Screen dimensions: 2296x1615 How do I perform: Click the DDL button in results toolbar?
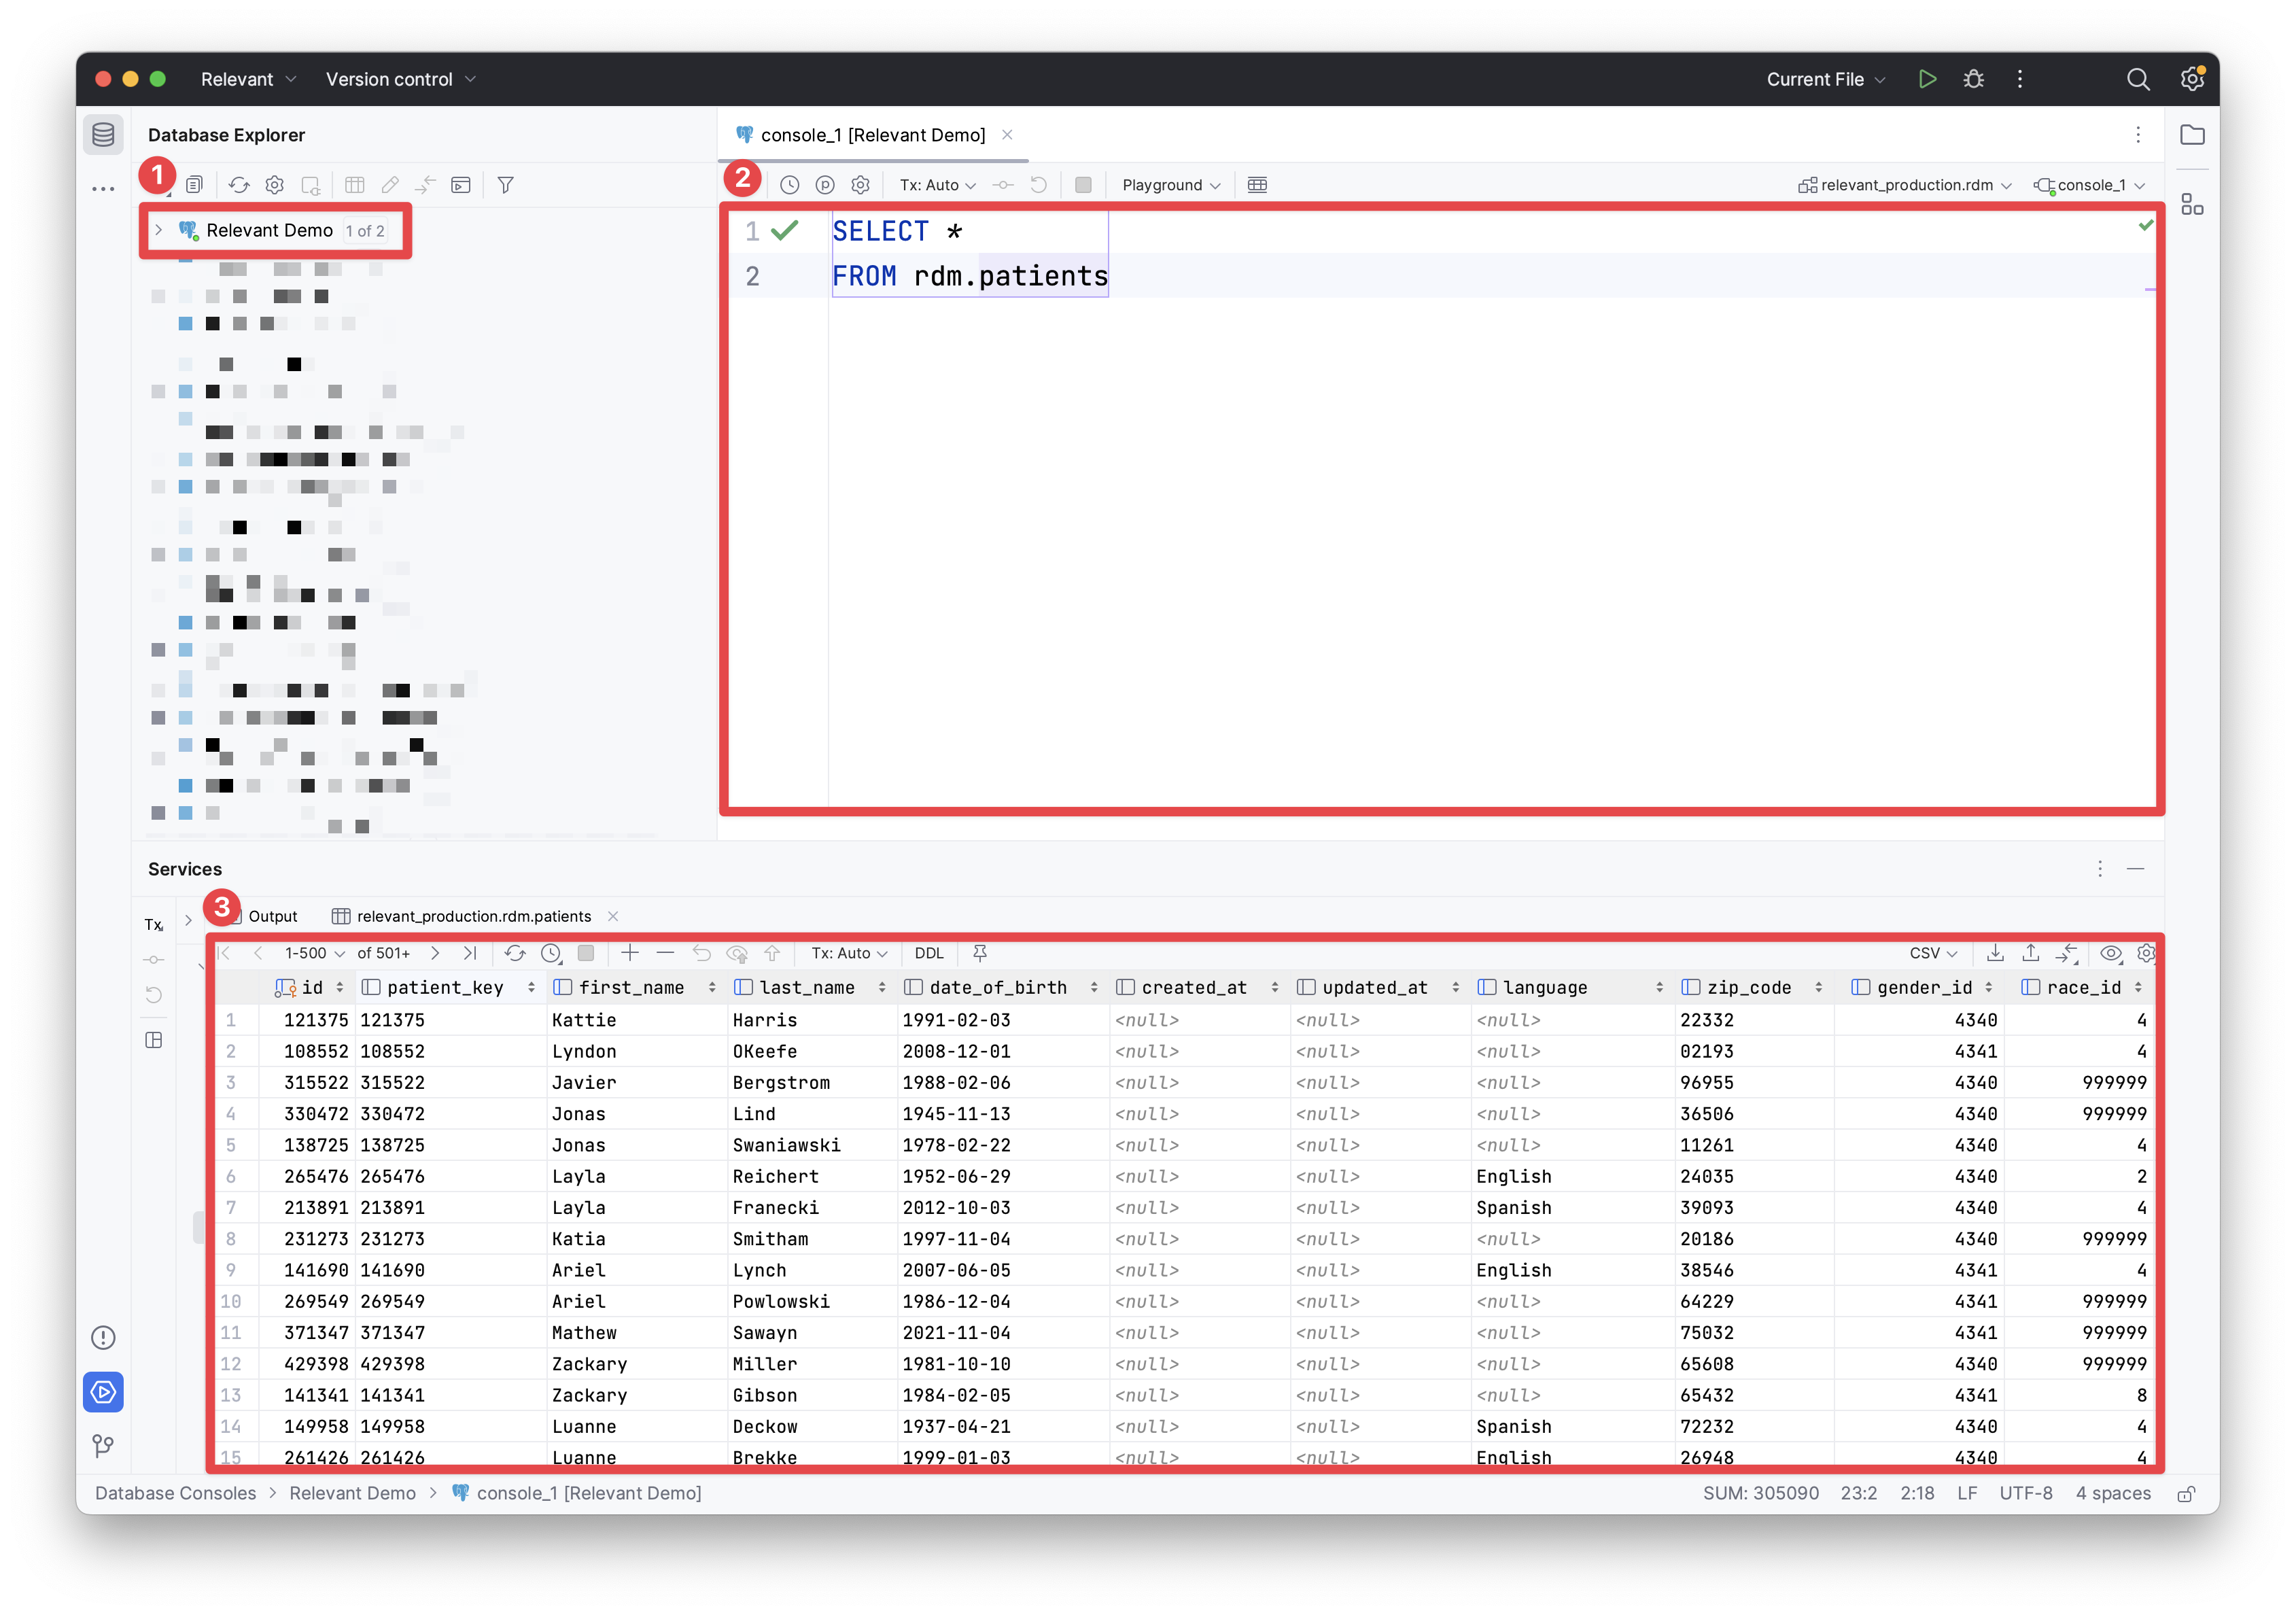point(928,953)
